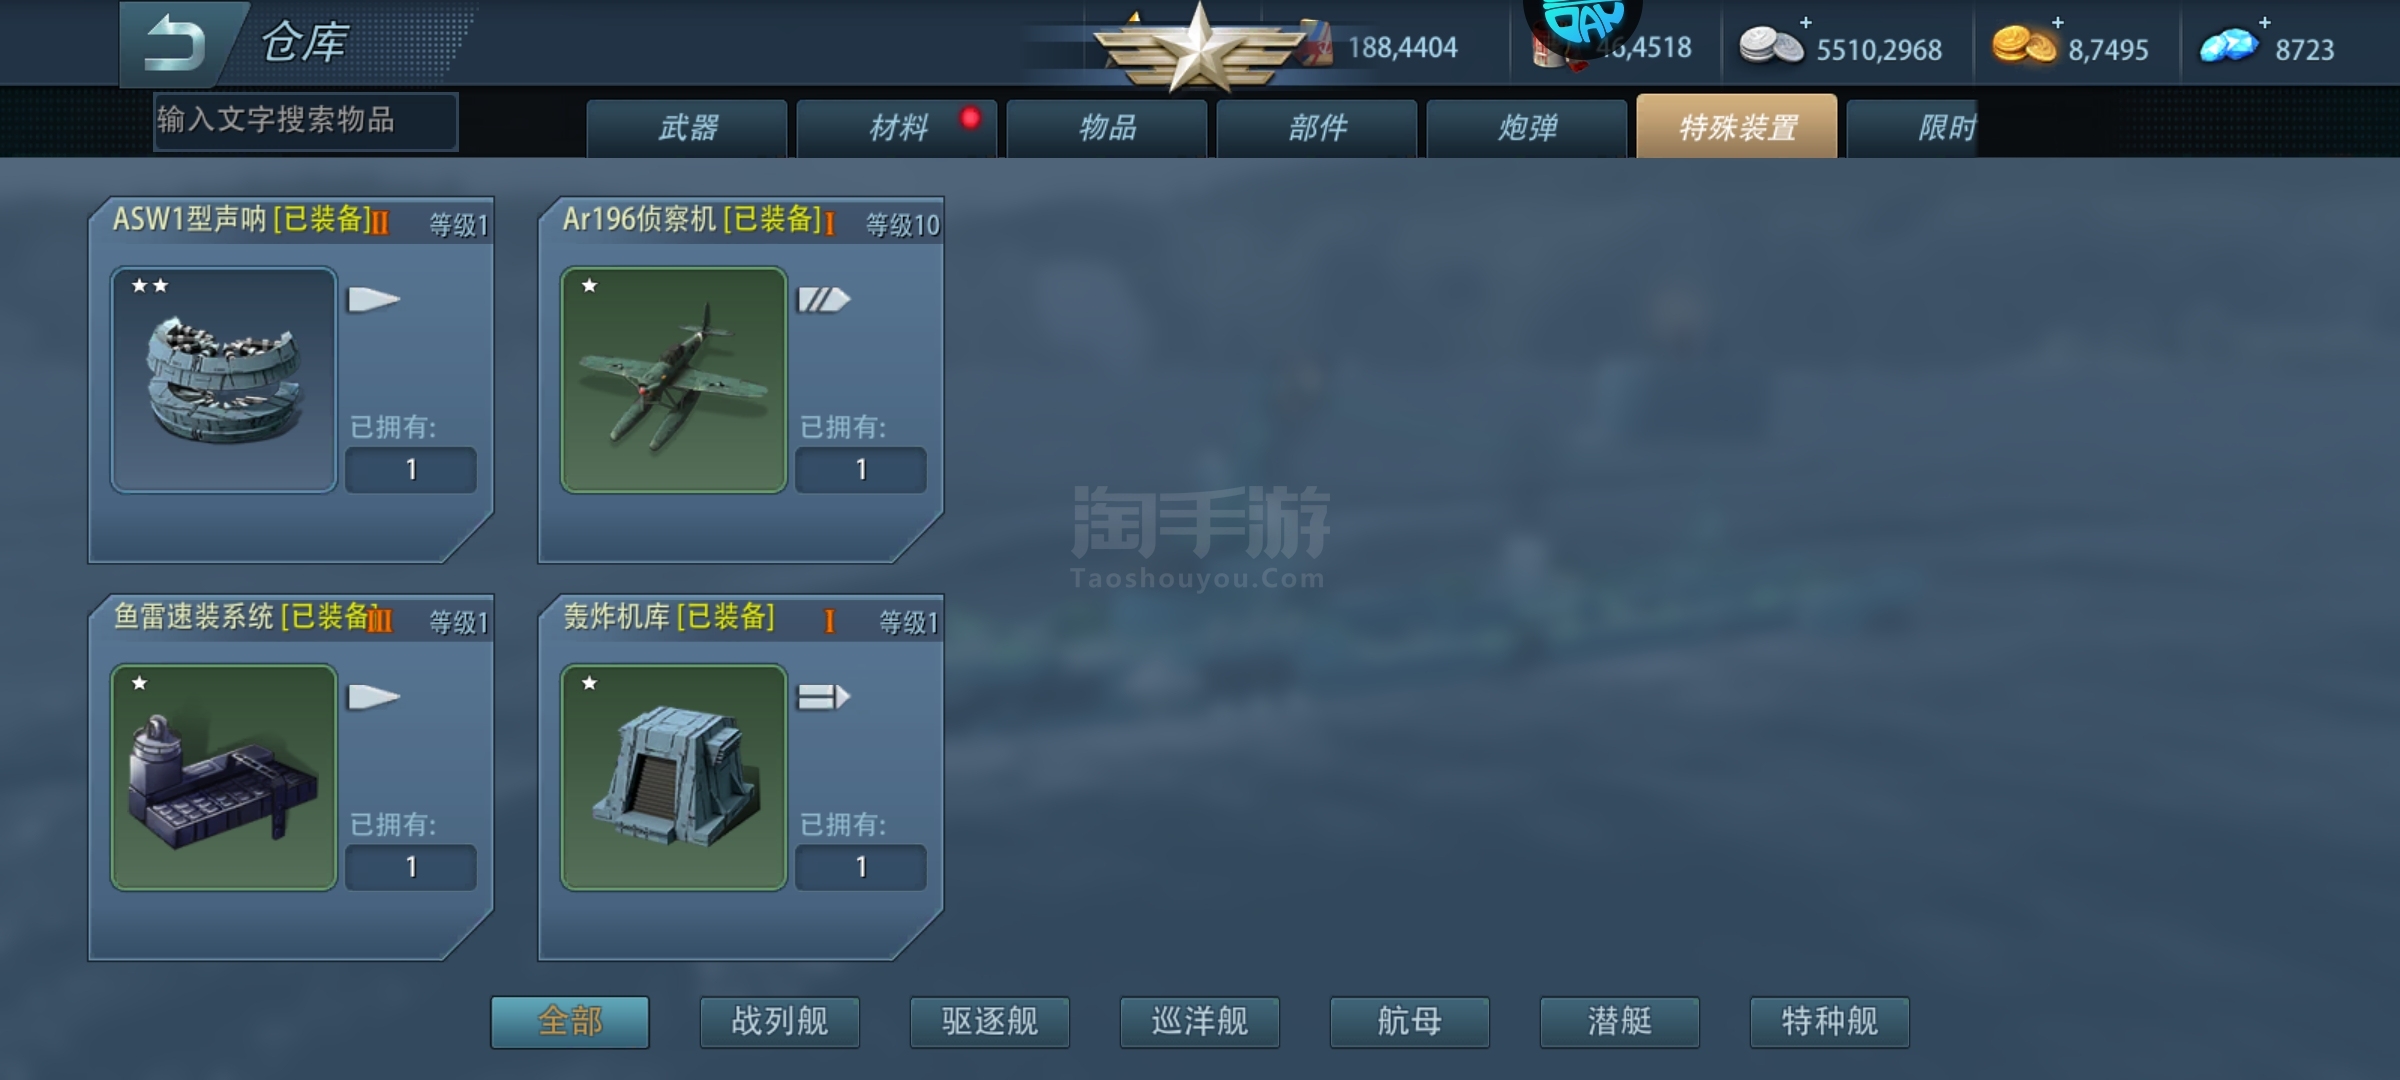Filter by 潜艇 ship type

click(1620, 1022)
